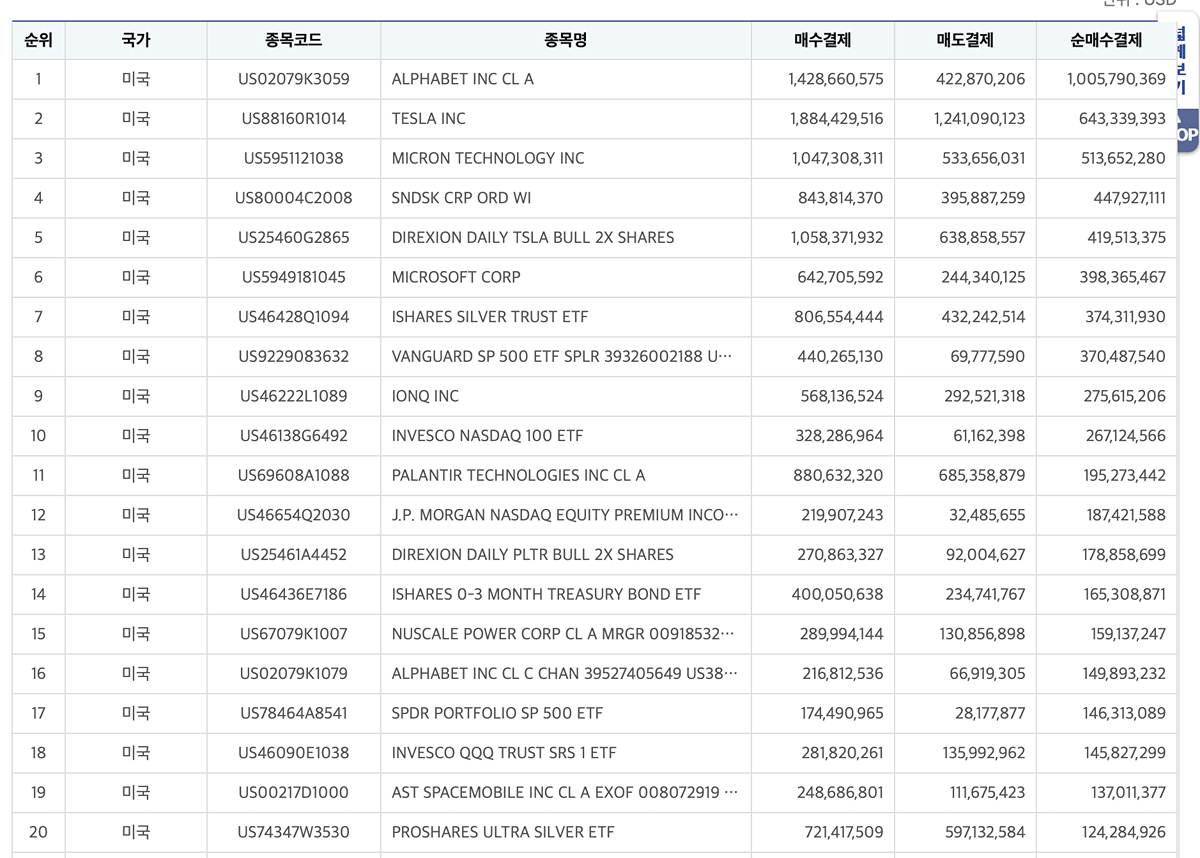The height and width of the screenshot is (858, 1200).
Task: Click the 순매수결제 column header
Action: point(1105,41)
